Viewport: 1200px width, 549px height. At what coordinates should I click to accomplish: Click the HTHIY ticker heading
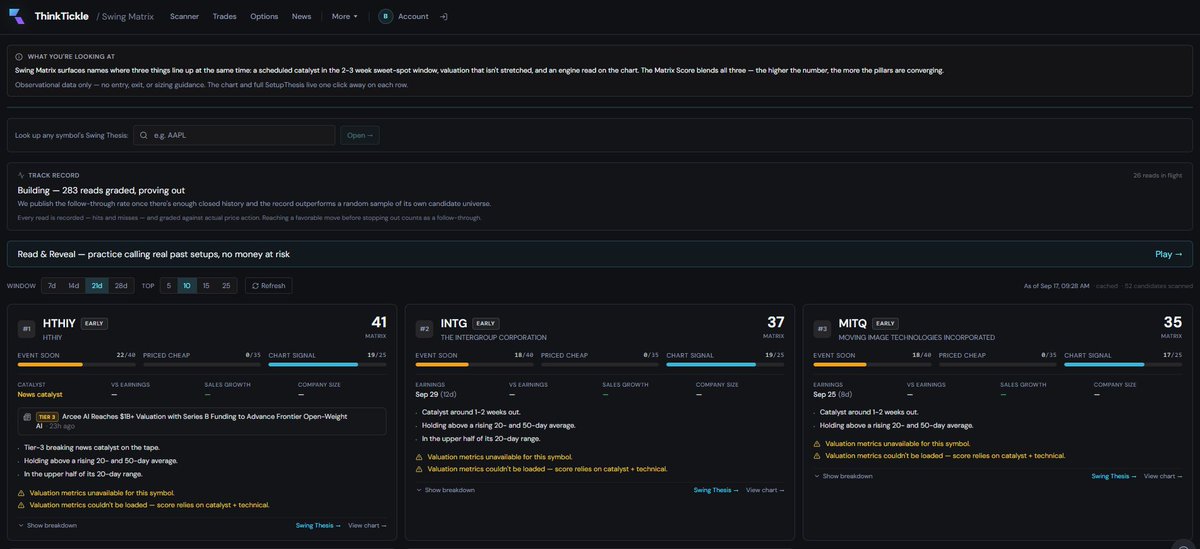(60, 323)
